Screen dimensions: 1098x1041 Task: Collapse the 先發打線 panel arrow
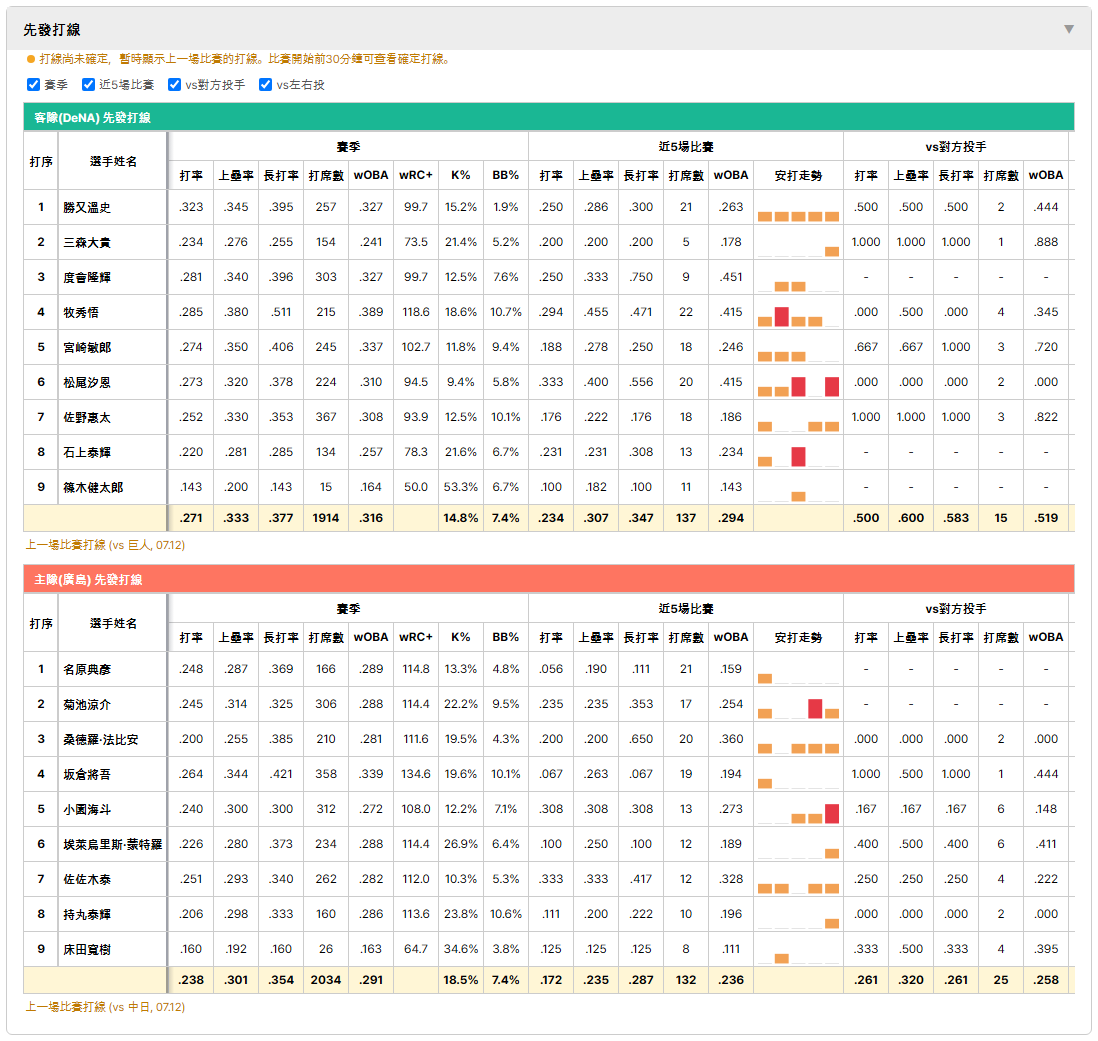(1069, 29)
